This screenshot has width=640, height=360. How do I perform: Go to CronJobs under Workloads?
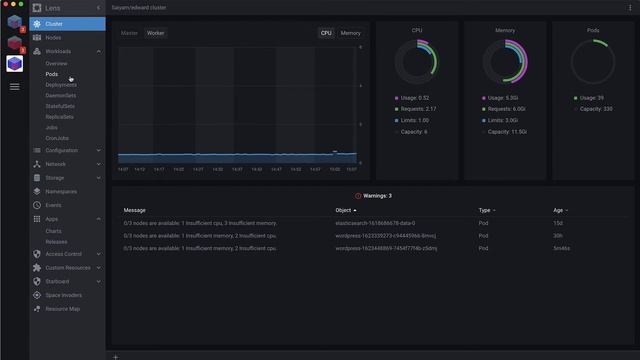coord(57,138)
